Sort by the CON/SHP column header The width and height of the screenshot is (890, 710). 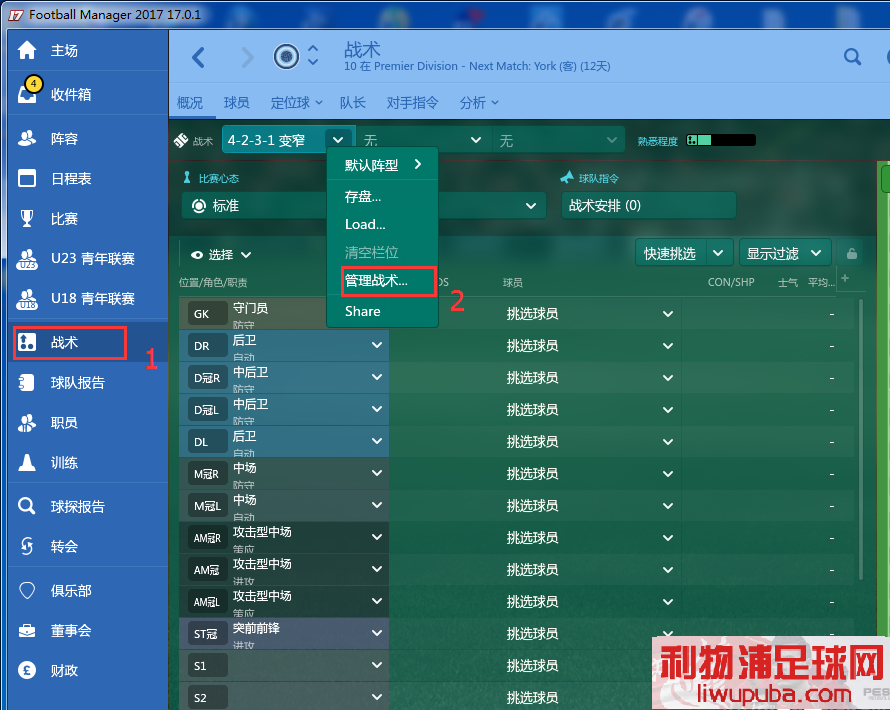(731, 282)
